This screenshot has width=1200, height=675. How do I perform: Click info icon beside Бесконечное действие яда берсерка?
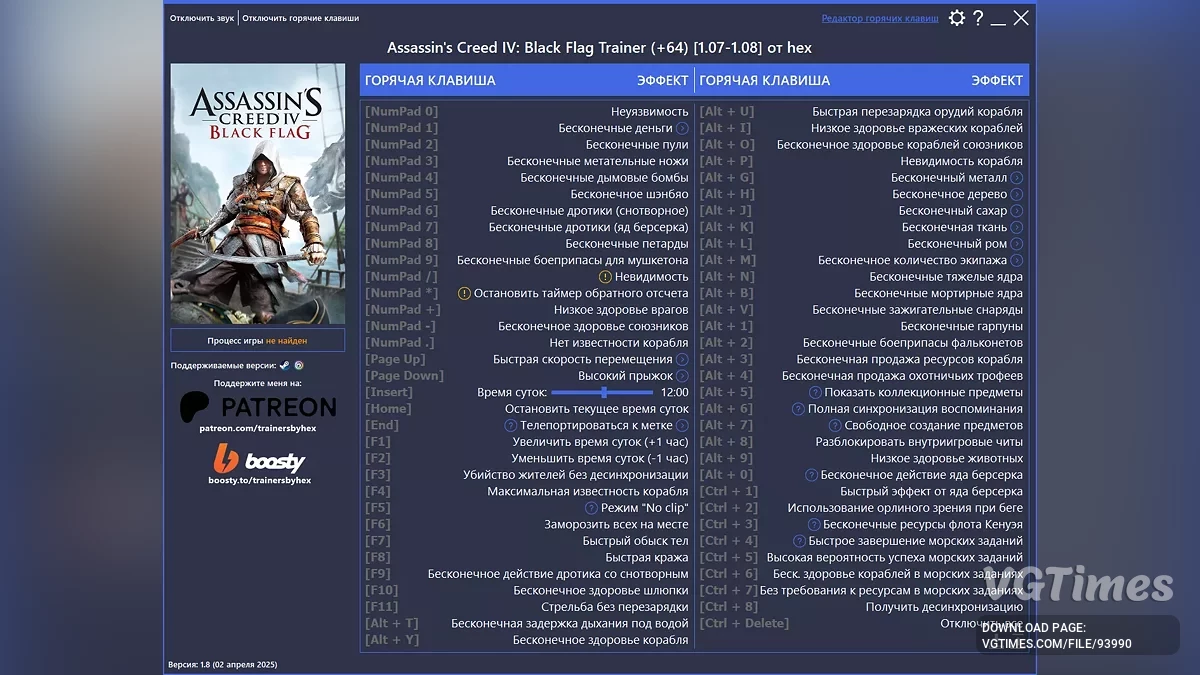pyautogui.click(x=812, y=475)
